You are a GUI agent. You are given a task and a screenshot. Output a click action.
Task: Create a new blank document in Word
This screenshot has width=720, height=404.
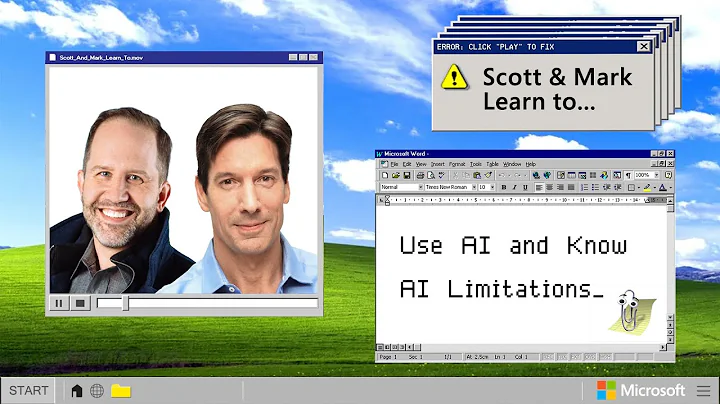click(x=385, y=175)
